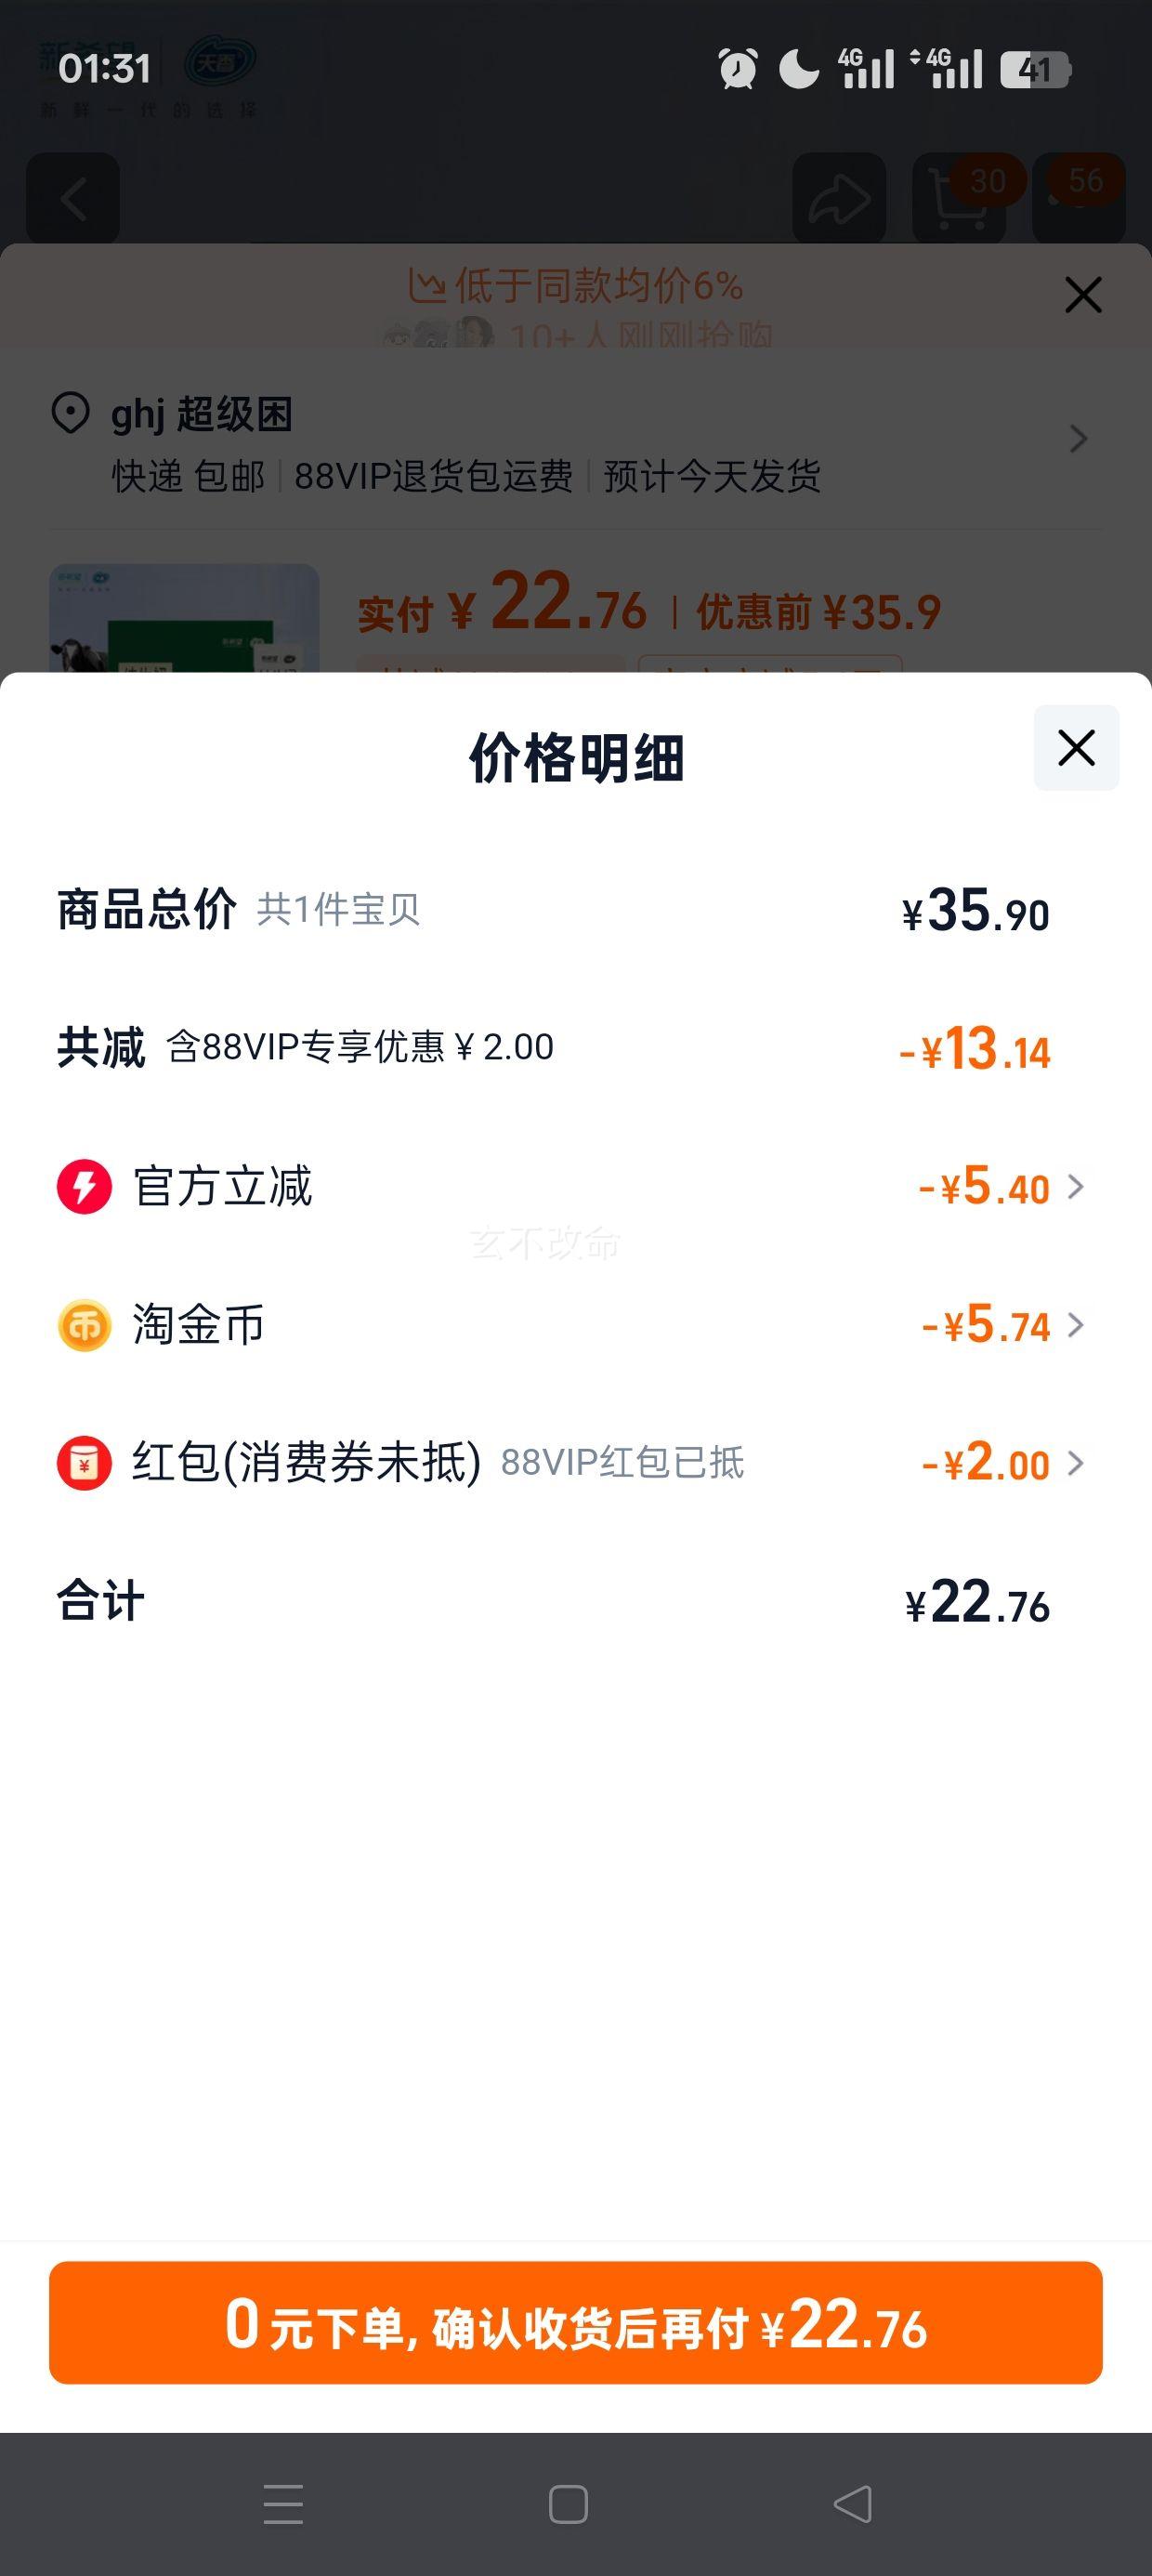Tap the 低于同款均价6% banner
The height and width of the screenshot is (2576, 1152).
pos(576,286)
